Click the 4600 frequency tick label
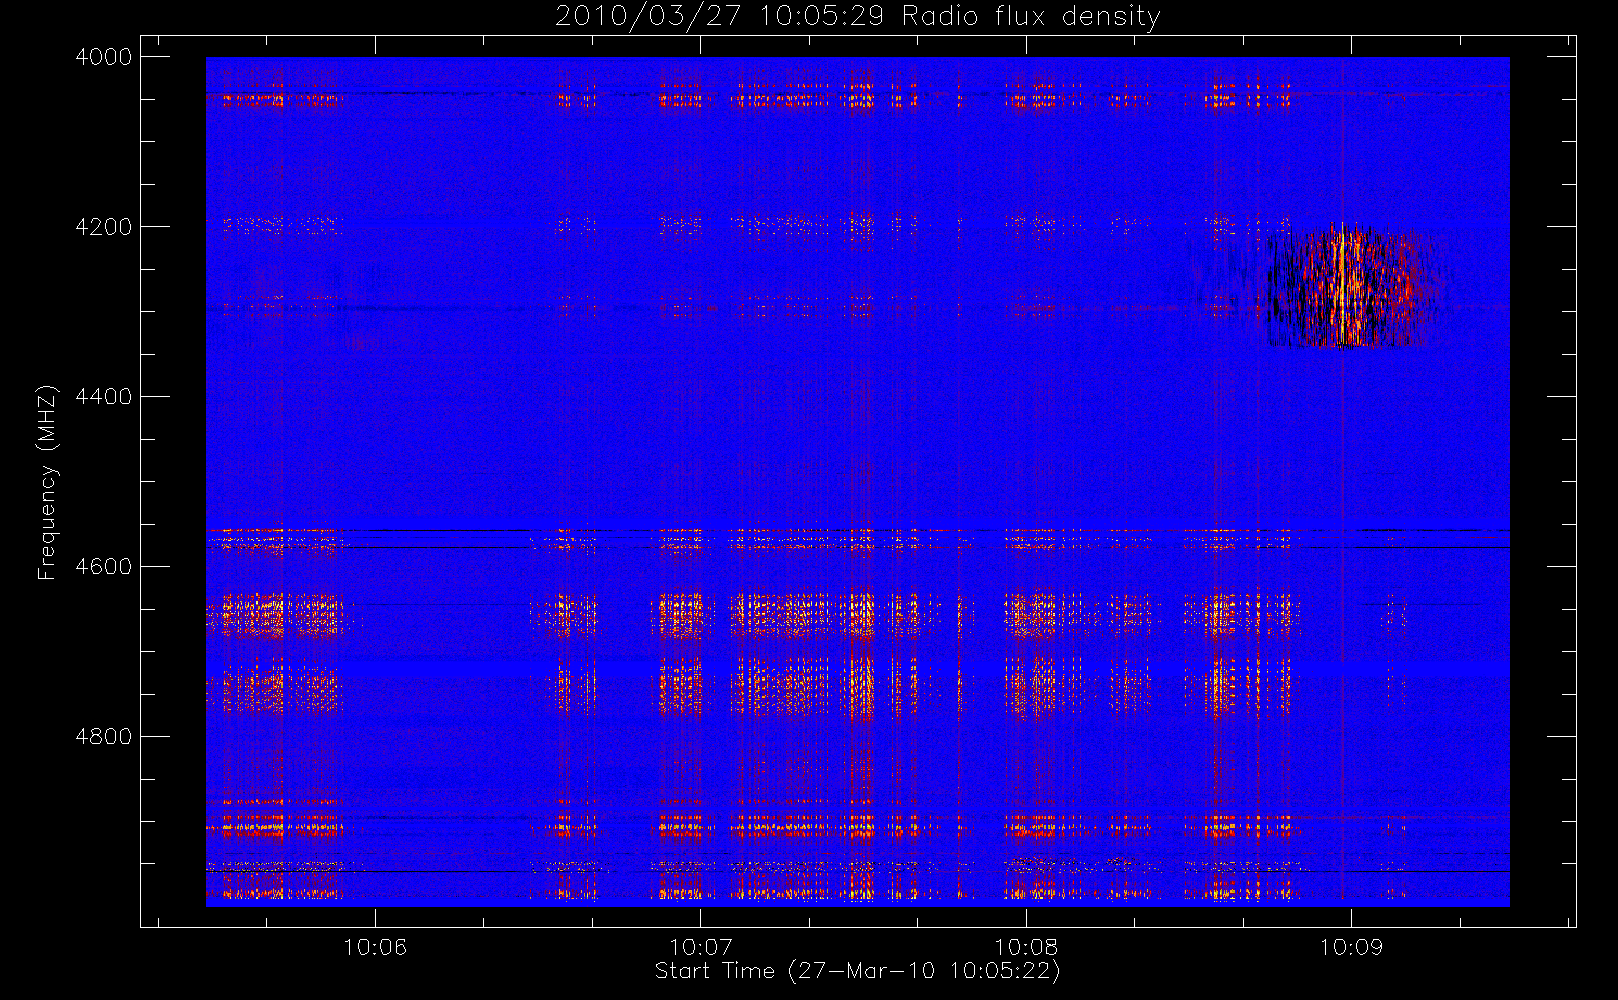This screenshot has height=1000, width=1618. pyautogui.click(x=104, y=567)
